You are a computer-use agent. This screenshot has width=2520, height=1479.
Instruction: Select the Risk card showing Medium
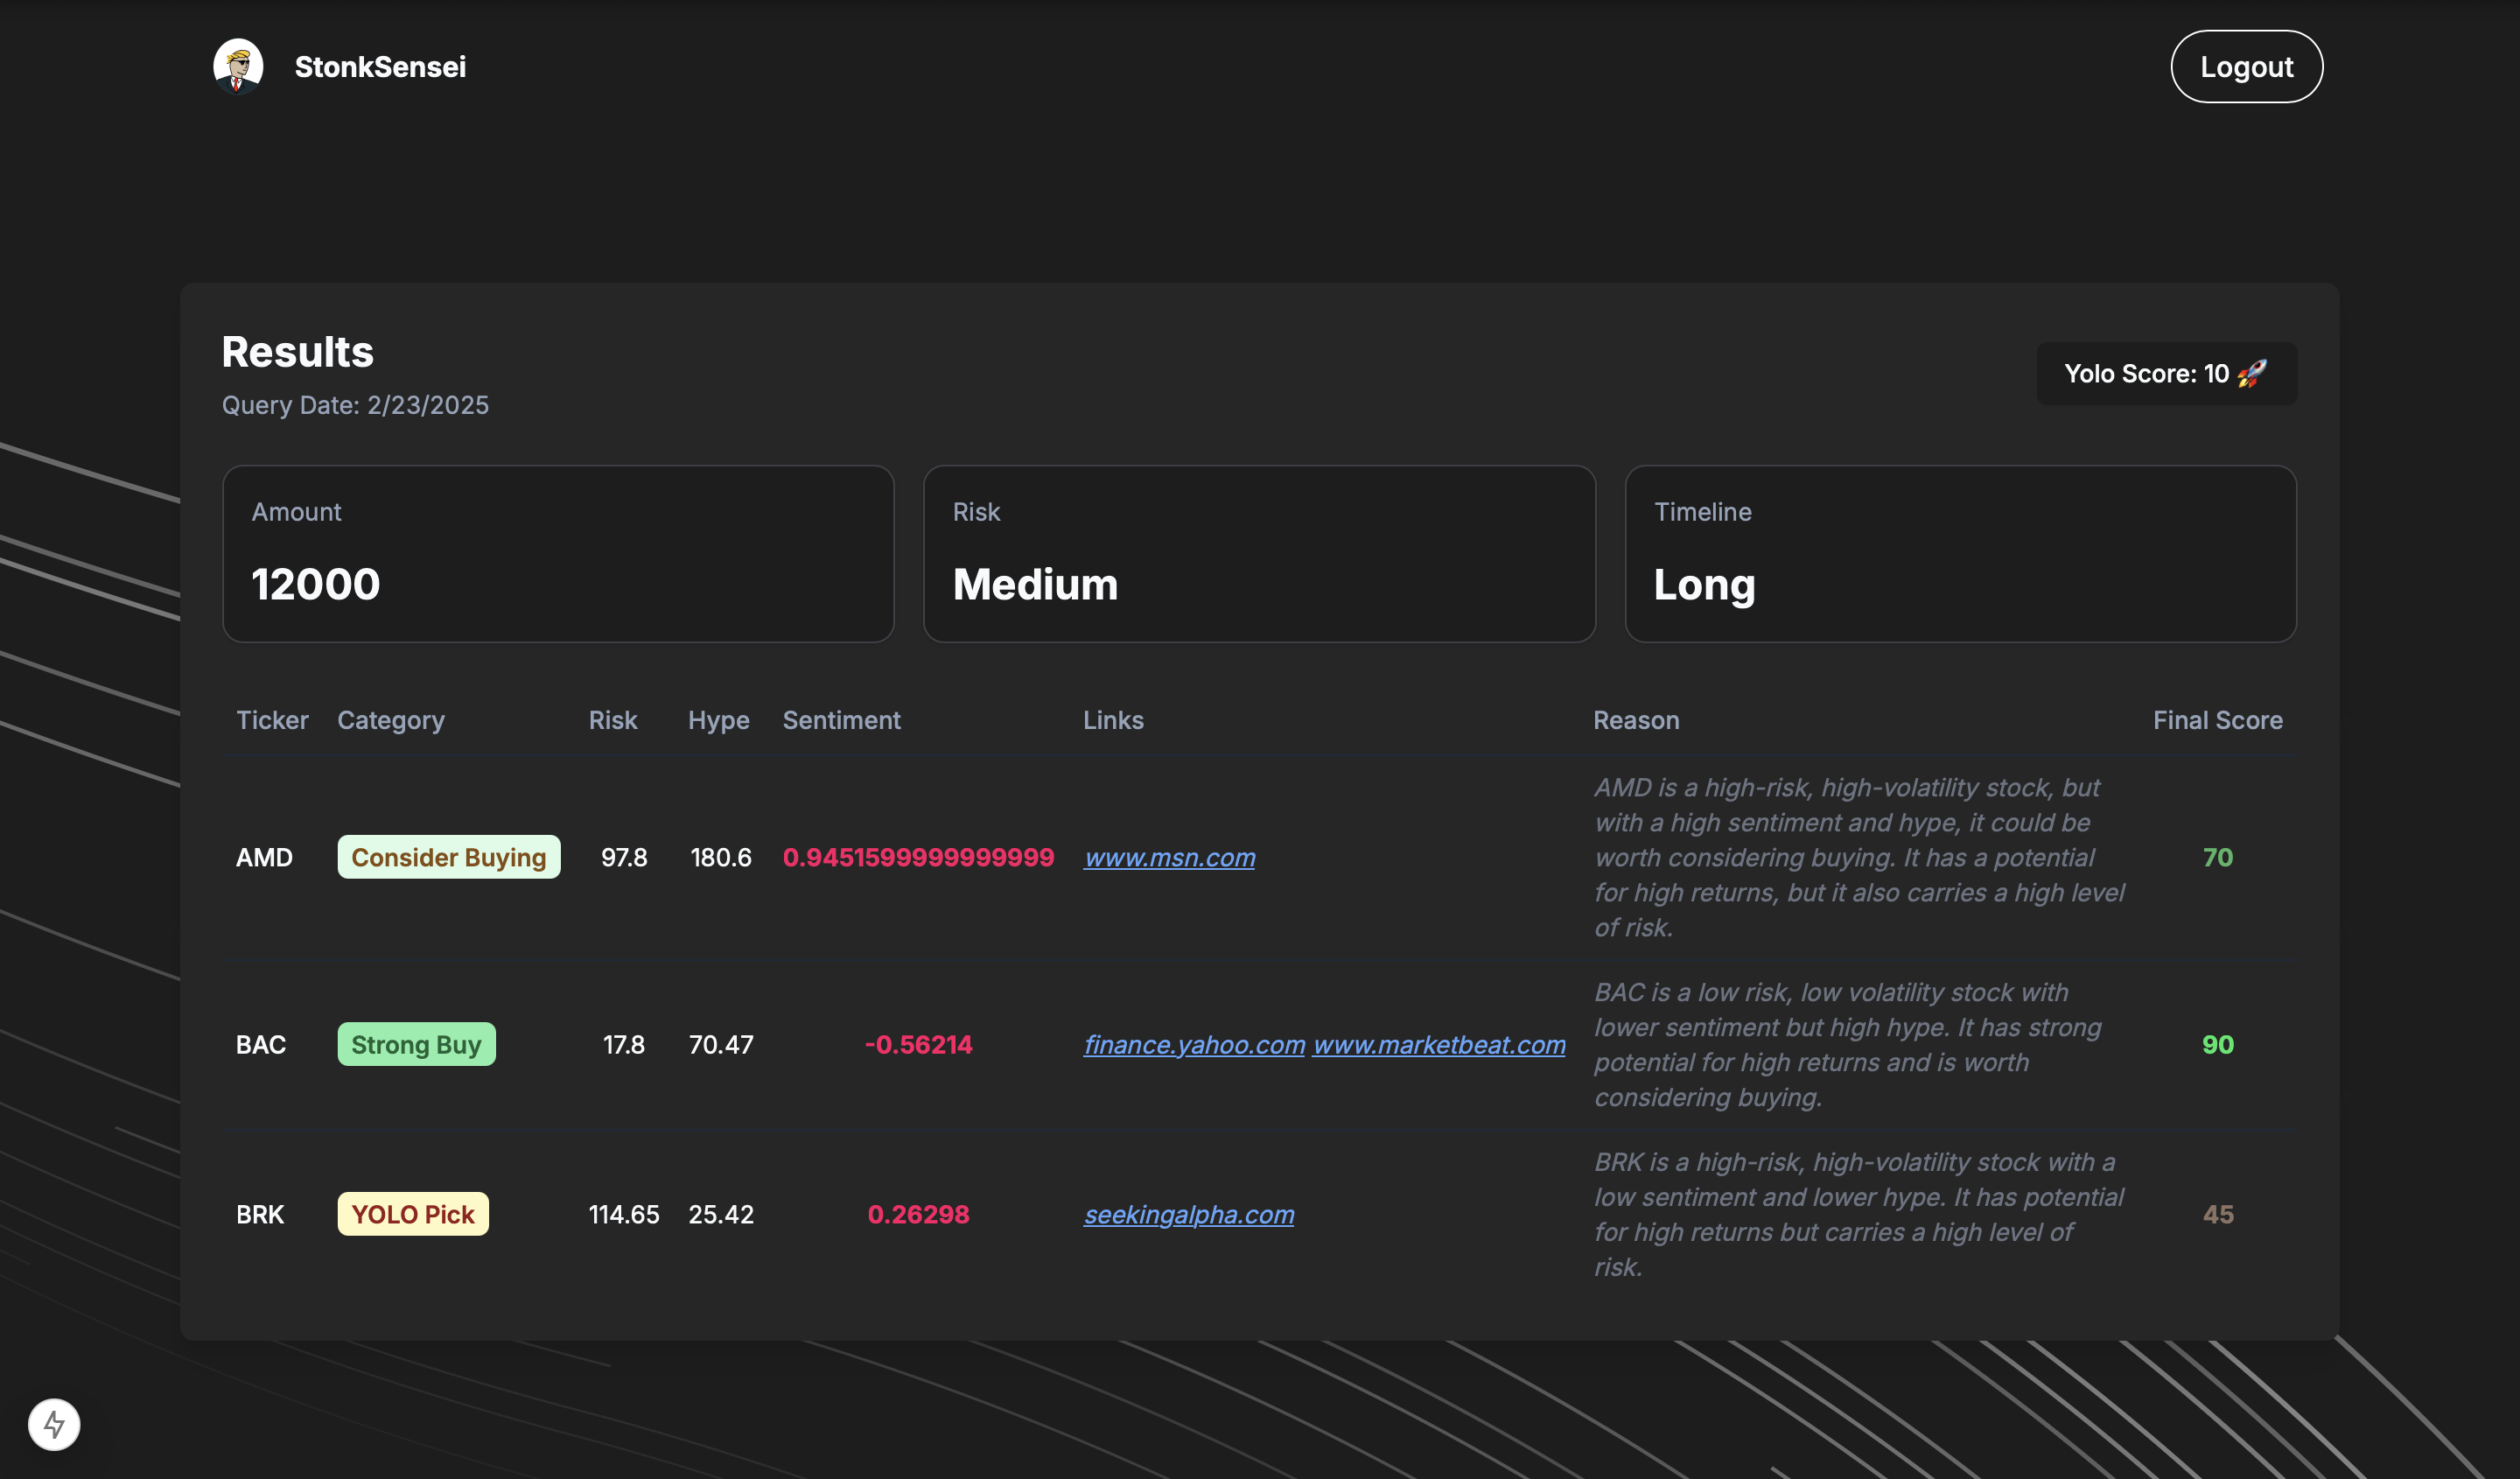[x=1259, y=553]
